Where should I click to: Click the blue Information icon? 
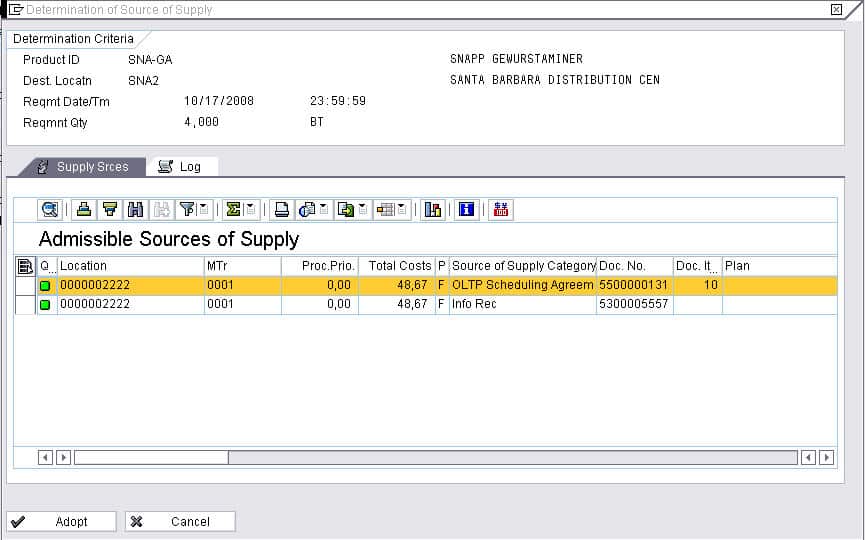[x=466, y=209]
